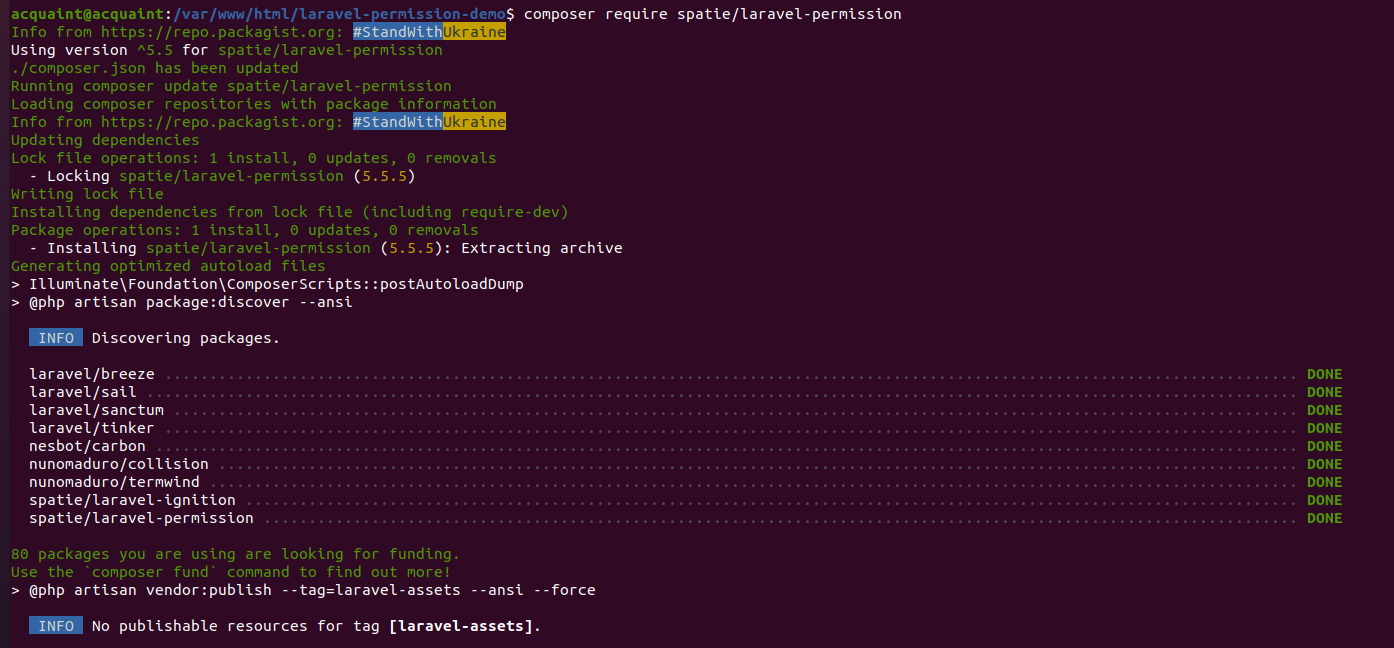Click the nunomaduro/collision package entry

(119, 464)
